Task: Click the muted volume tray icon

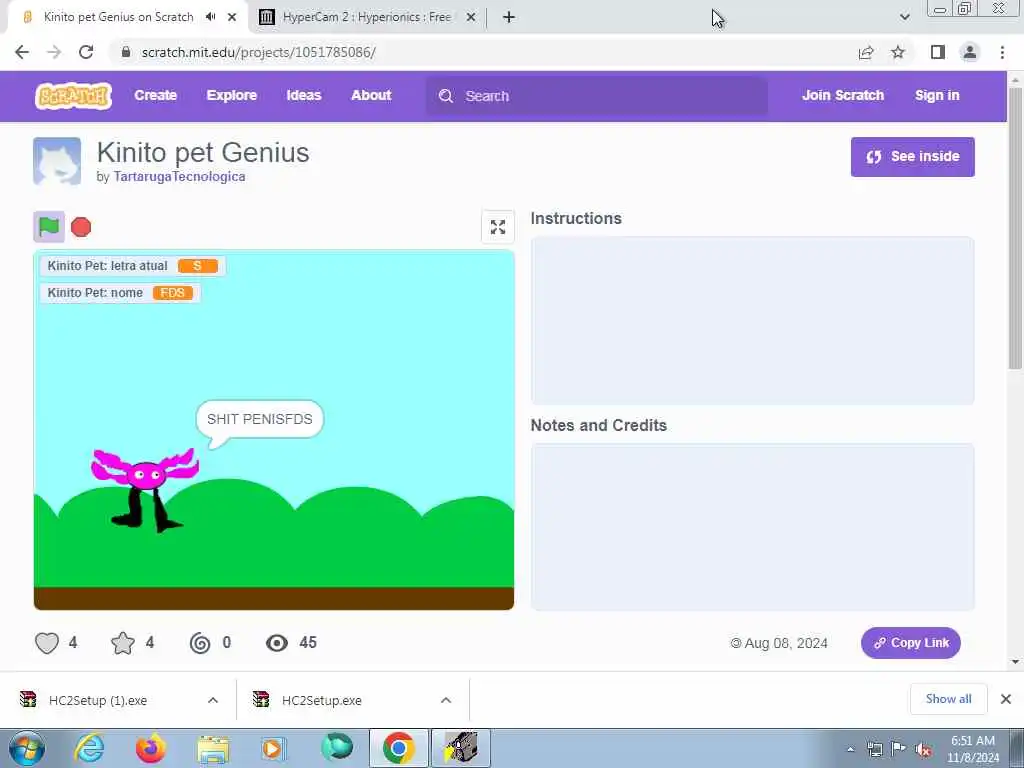Action: point(923,749)
